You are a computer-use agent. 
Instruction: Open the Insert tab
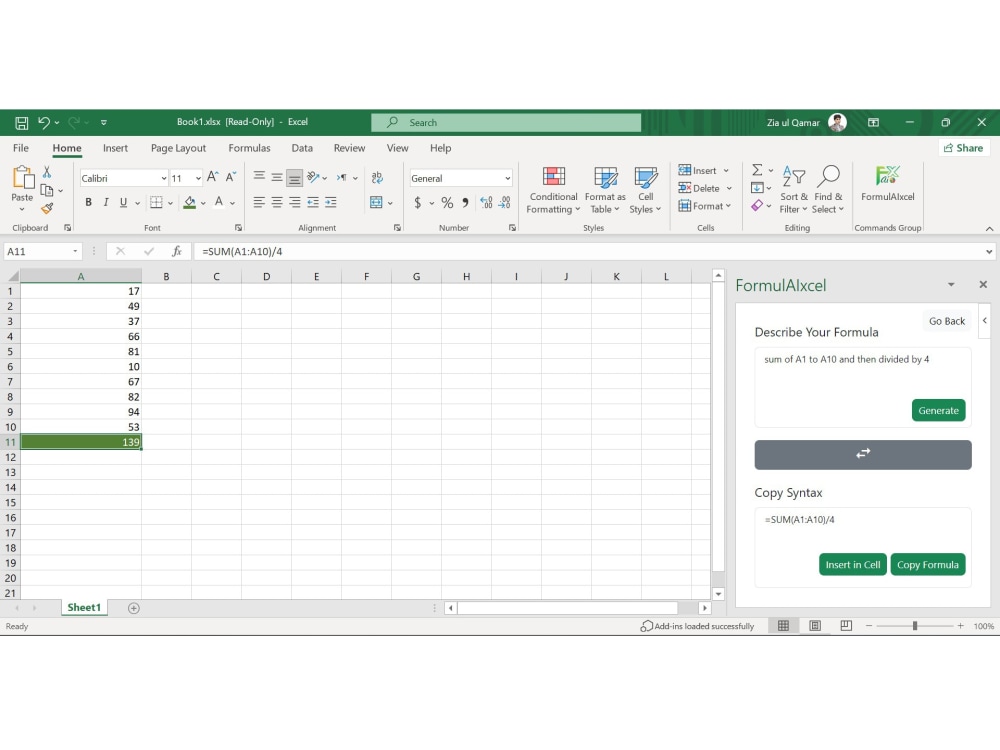(x=115, y=148)
